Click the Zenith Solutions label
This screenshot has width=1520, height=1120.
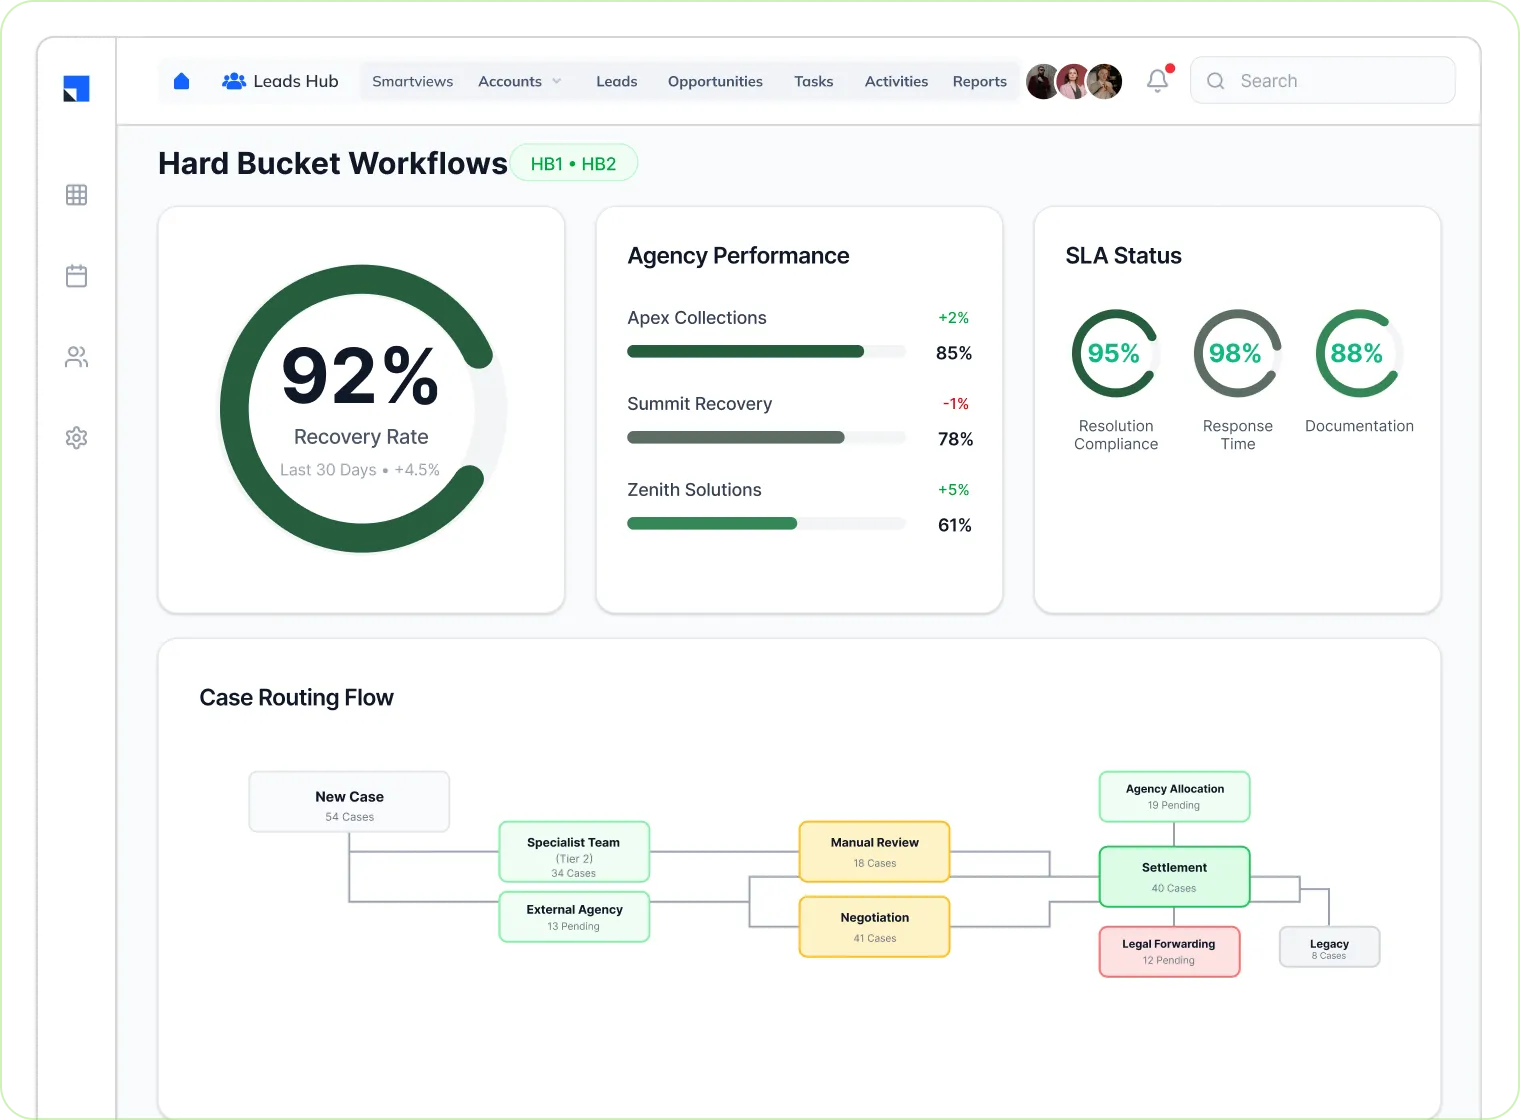tap(694, 490)
